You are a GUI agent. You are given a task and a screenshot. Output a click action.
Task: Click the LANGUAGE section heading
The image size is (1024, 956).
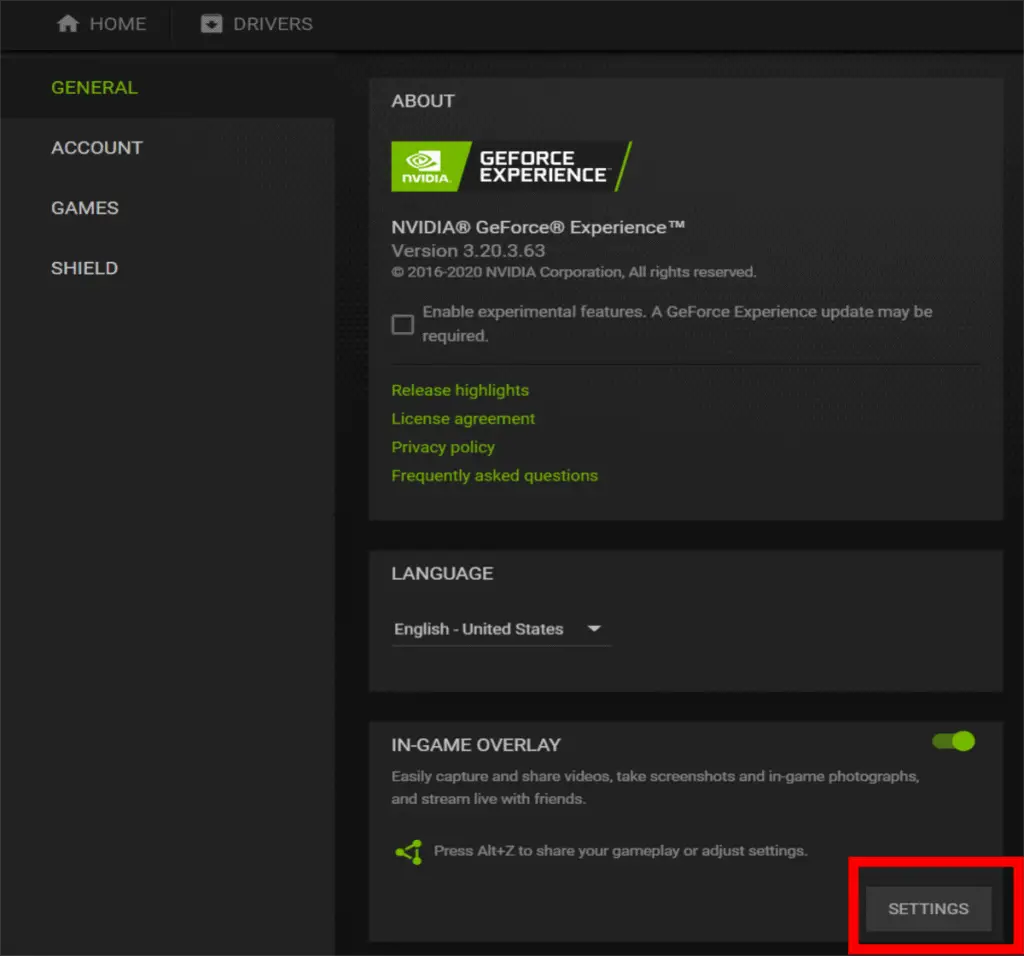[442, 573]
